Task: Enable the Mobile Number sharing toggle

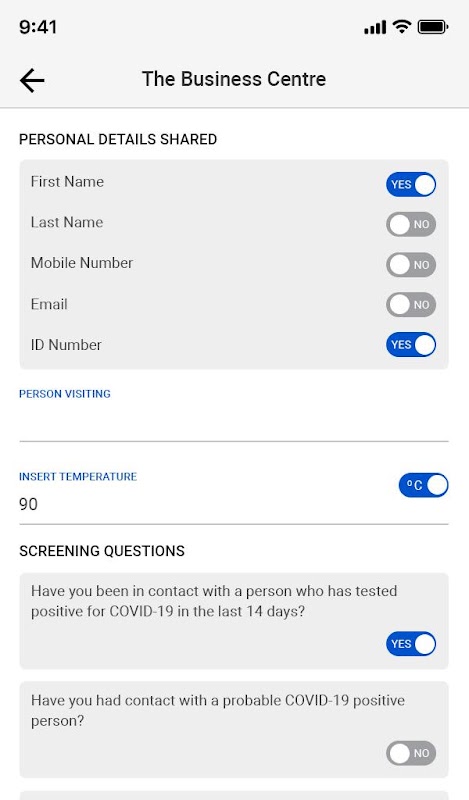Action: [x=411, y=265]
